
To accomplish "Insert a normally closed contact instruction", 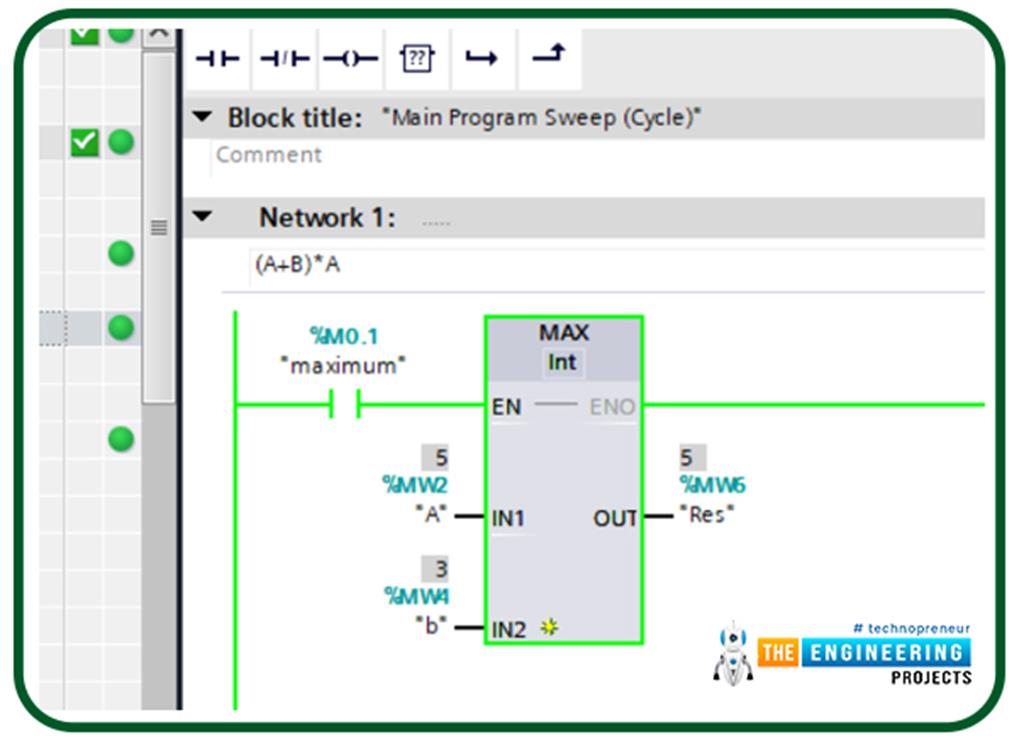I will click(x=287, y=58).
